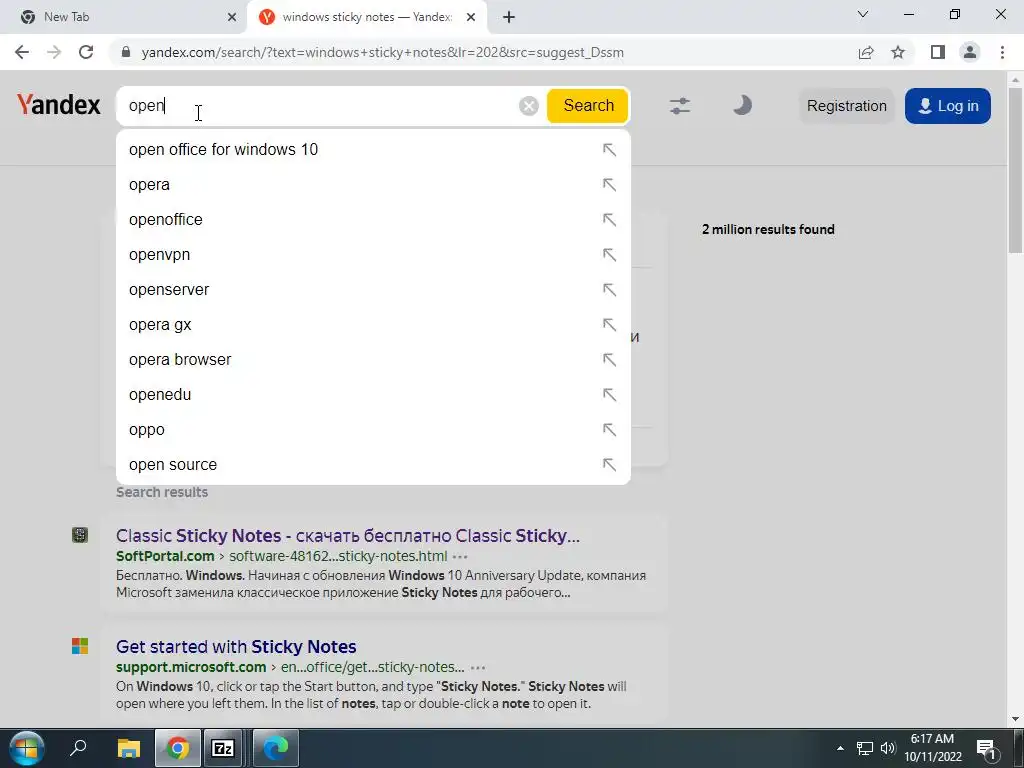Open Chrome tab search chevron

click(863, 14)
